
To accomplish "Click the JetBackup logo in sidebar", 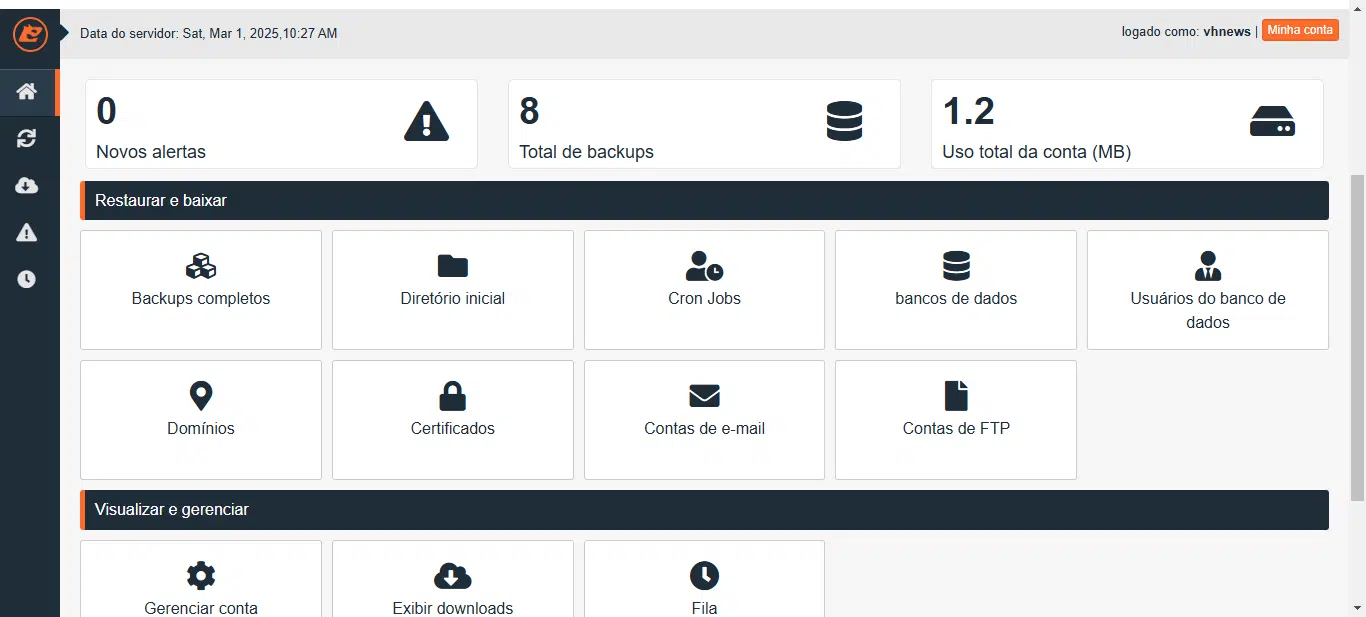I will pyautogui.click(x=29, y=33).
